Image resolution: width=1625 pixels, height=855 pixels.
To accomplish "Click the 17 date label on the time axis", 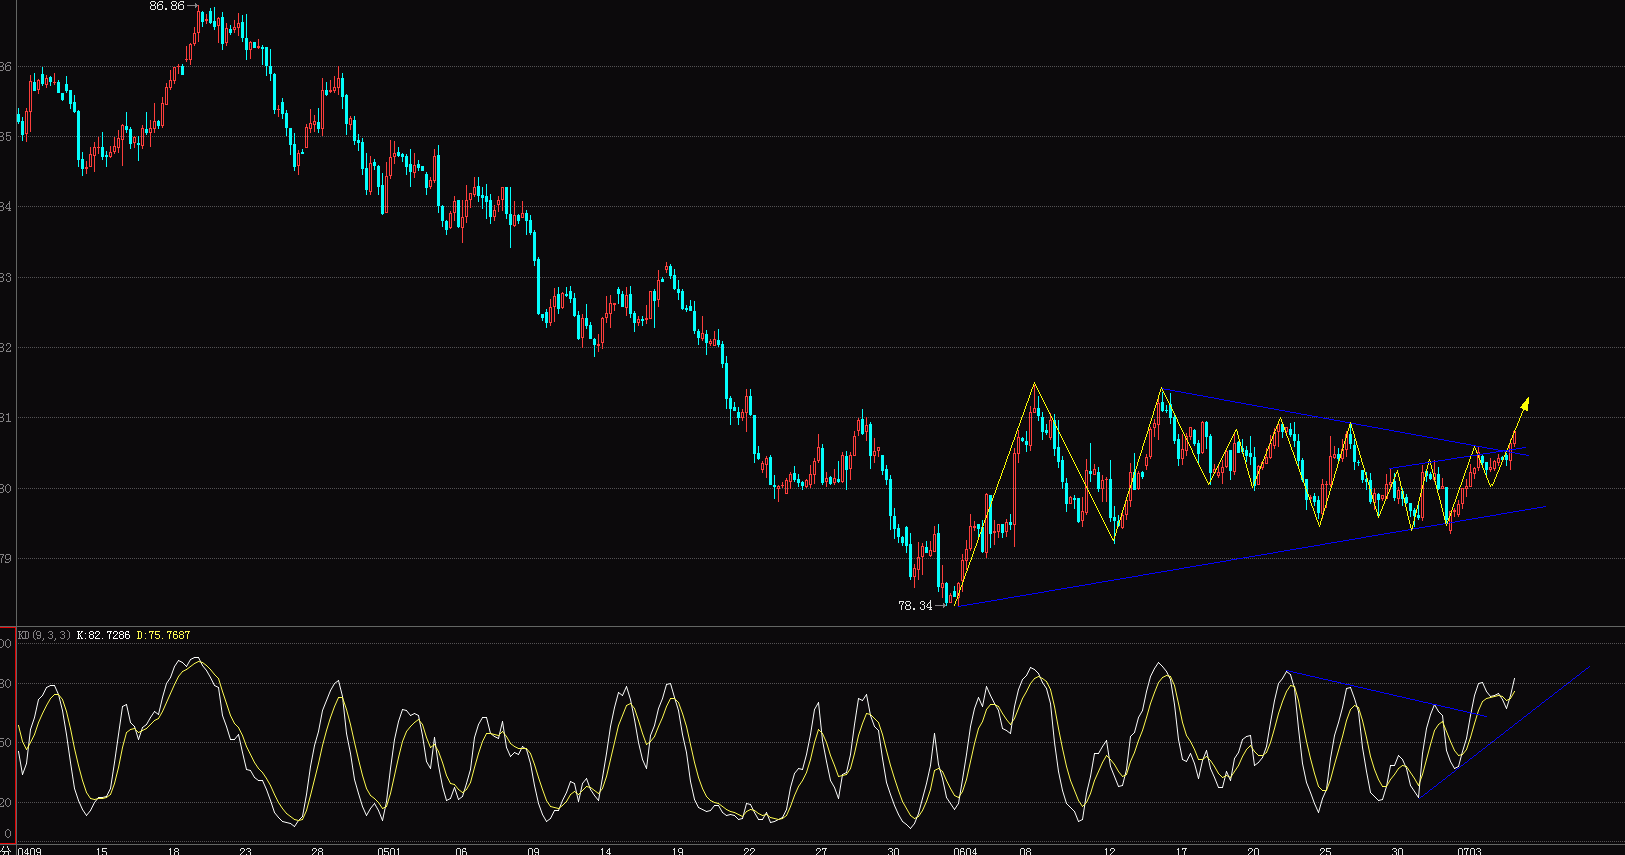I will [x=1181, y=851].
